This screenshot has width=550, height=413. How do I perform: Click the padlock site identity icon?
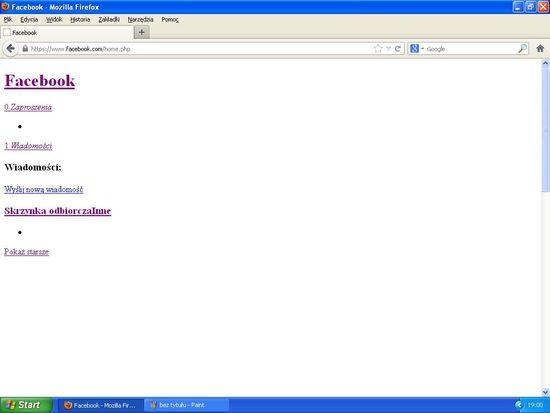click(x=25, y=49)
